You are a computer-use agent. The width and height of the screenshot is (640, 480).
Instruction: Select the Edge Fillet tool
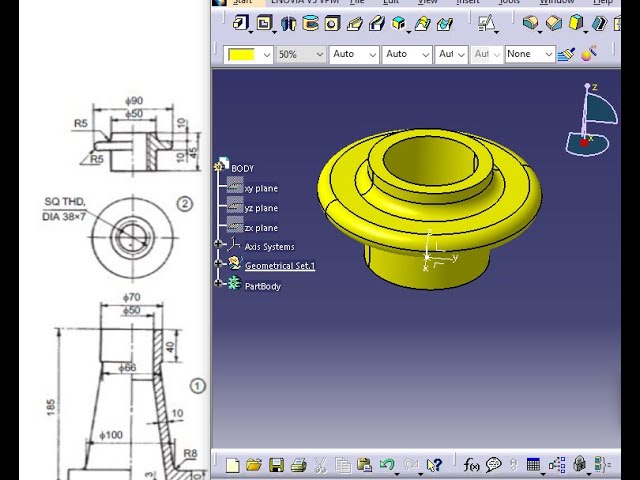coord(530,22)
